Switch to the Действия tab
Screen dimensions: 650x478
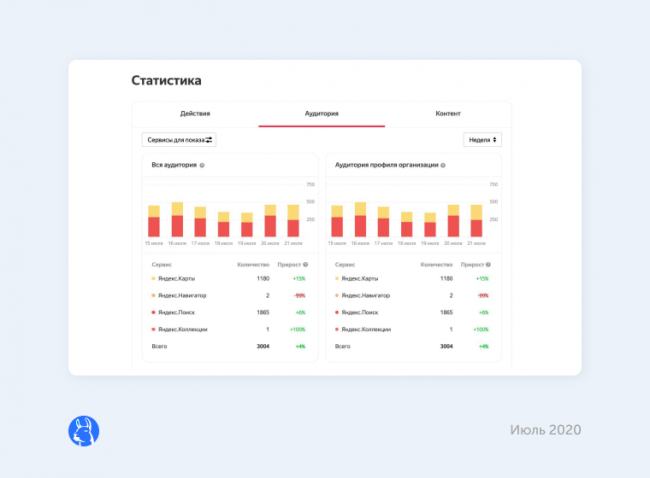click(x=195, y=114)
